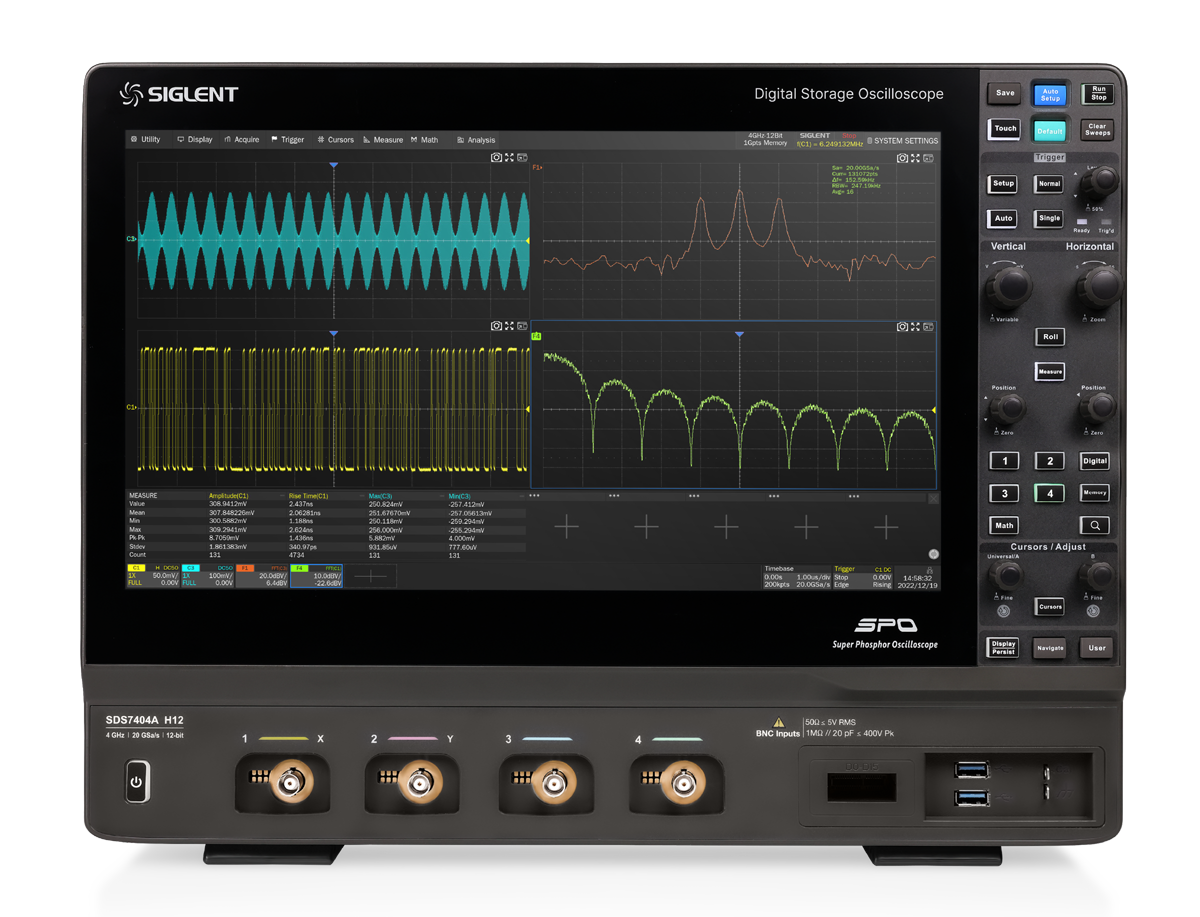
Task: Add a measurement in the first empty slot
Action: coord(567,526)
